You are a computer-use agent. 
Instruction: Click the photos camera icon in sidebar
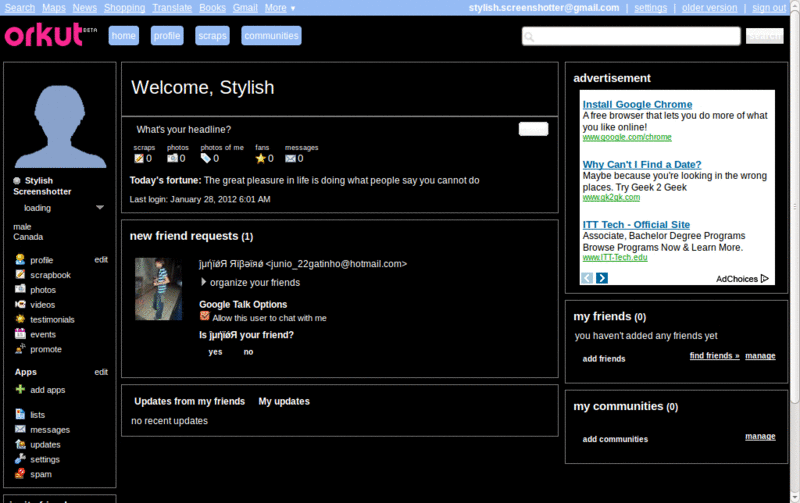click(20, 289)
